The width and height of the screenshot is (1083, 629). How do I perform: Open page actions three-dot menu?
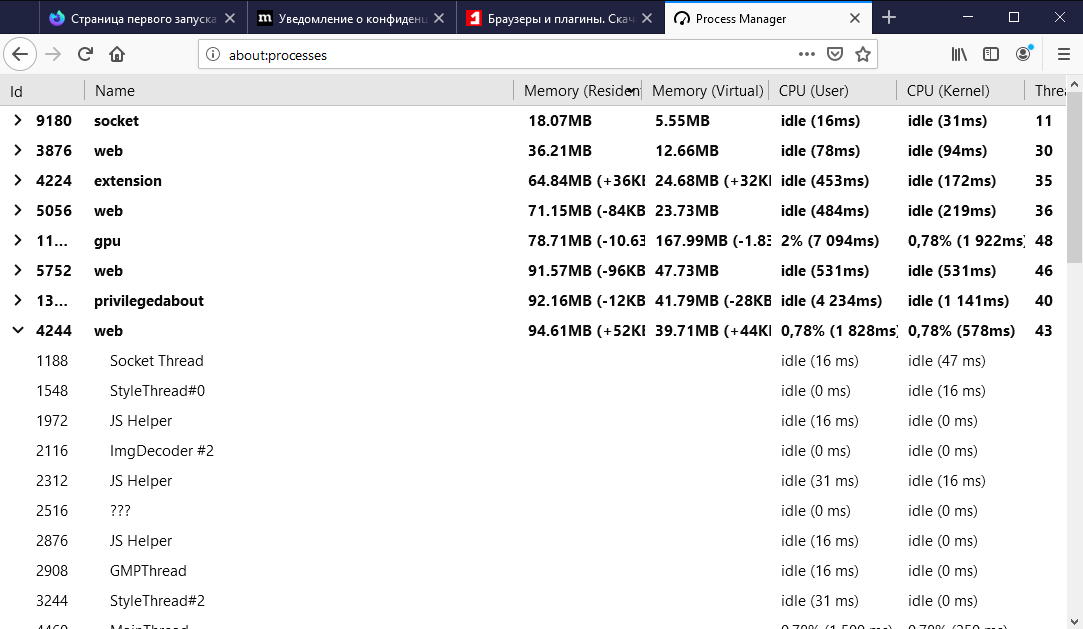(806, 54)
